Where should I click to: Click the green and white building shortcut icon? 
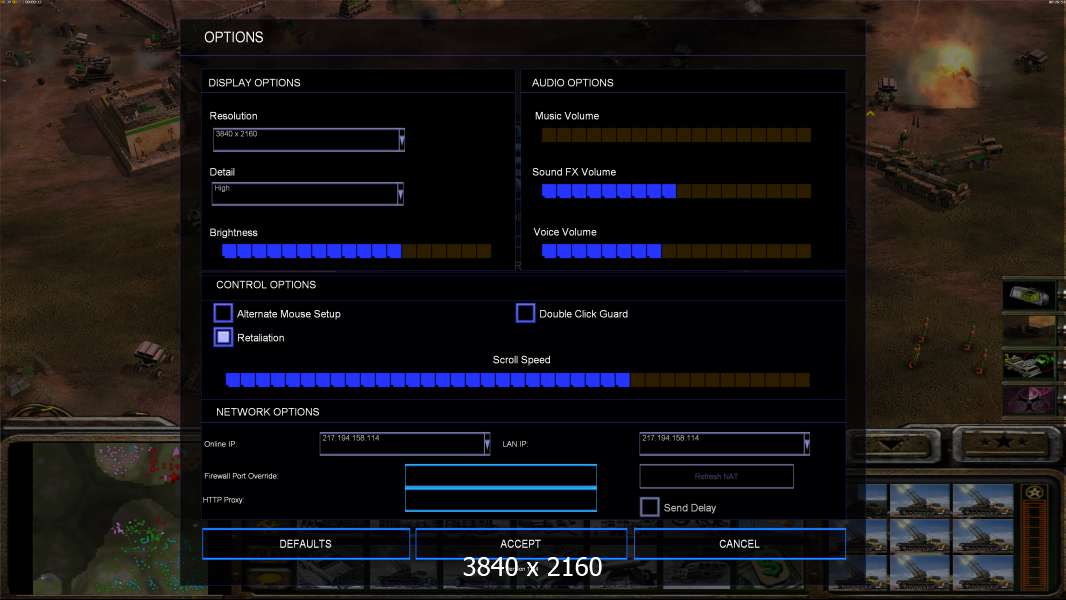(x=1029, y=365)
